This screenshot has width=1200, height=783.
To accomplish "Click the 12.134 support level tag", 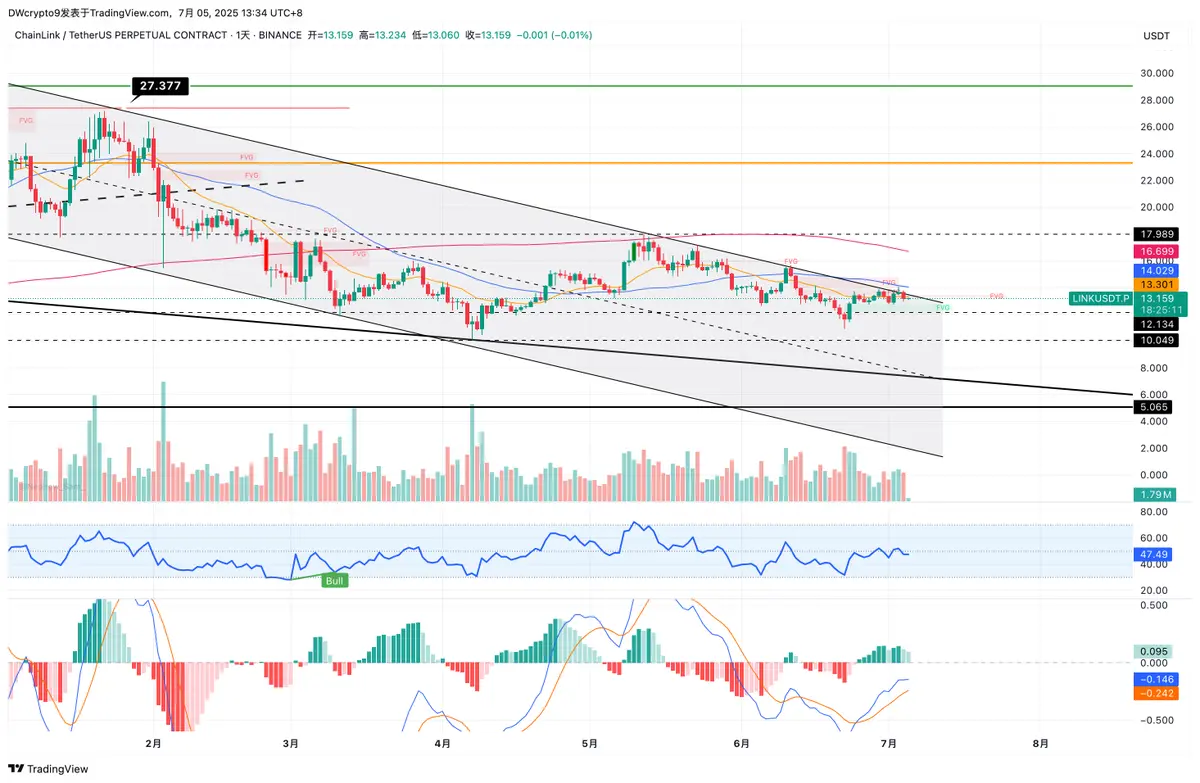I will tap(1158, 325).
